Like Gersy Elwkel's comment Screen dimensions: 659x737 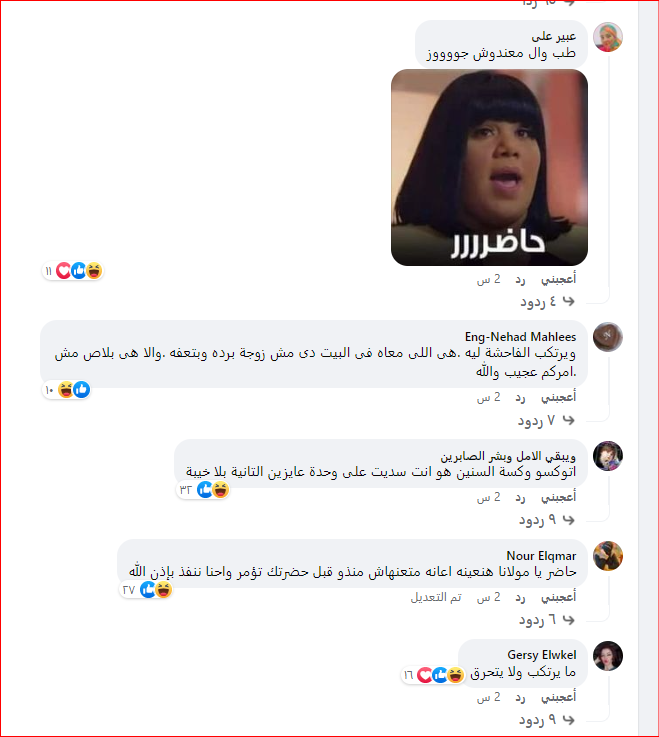[558, 697]
